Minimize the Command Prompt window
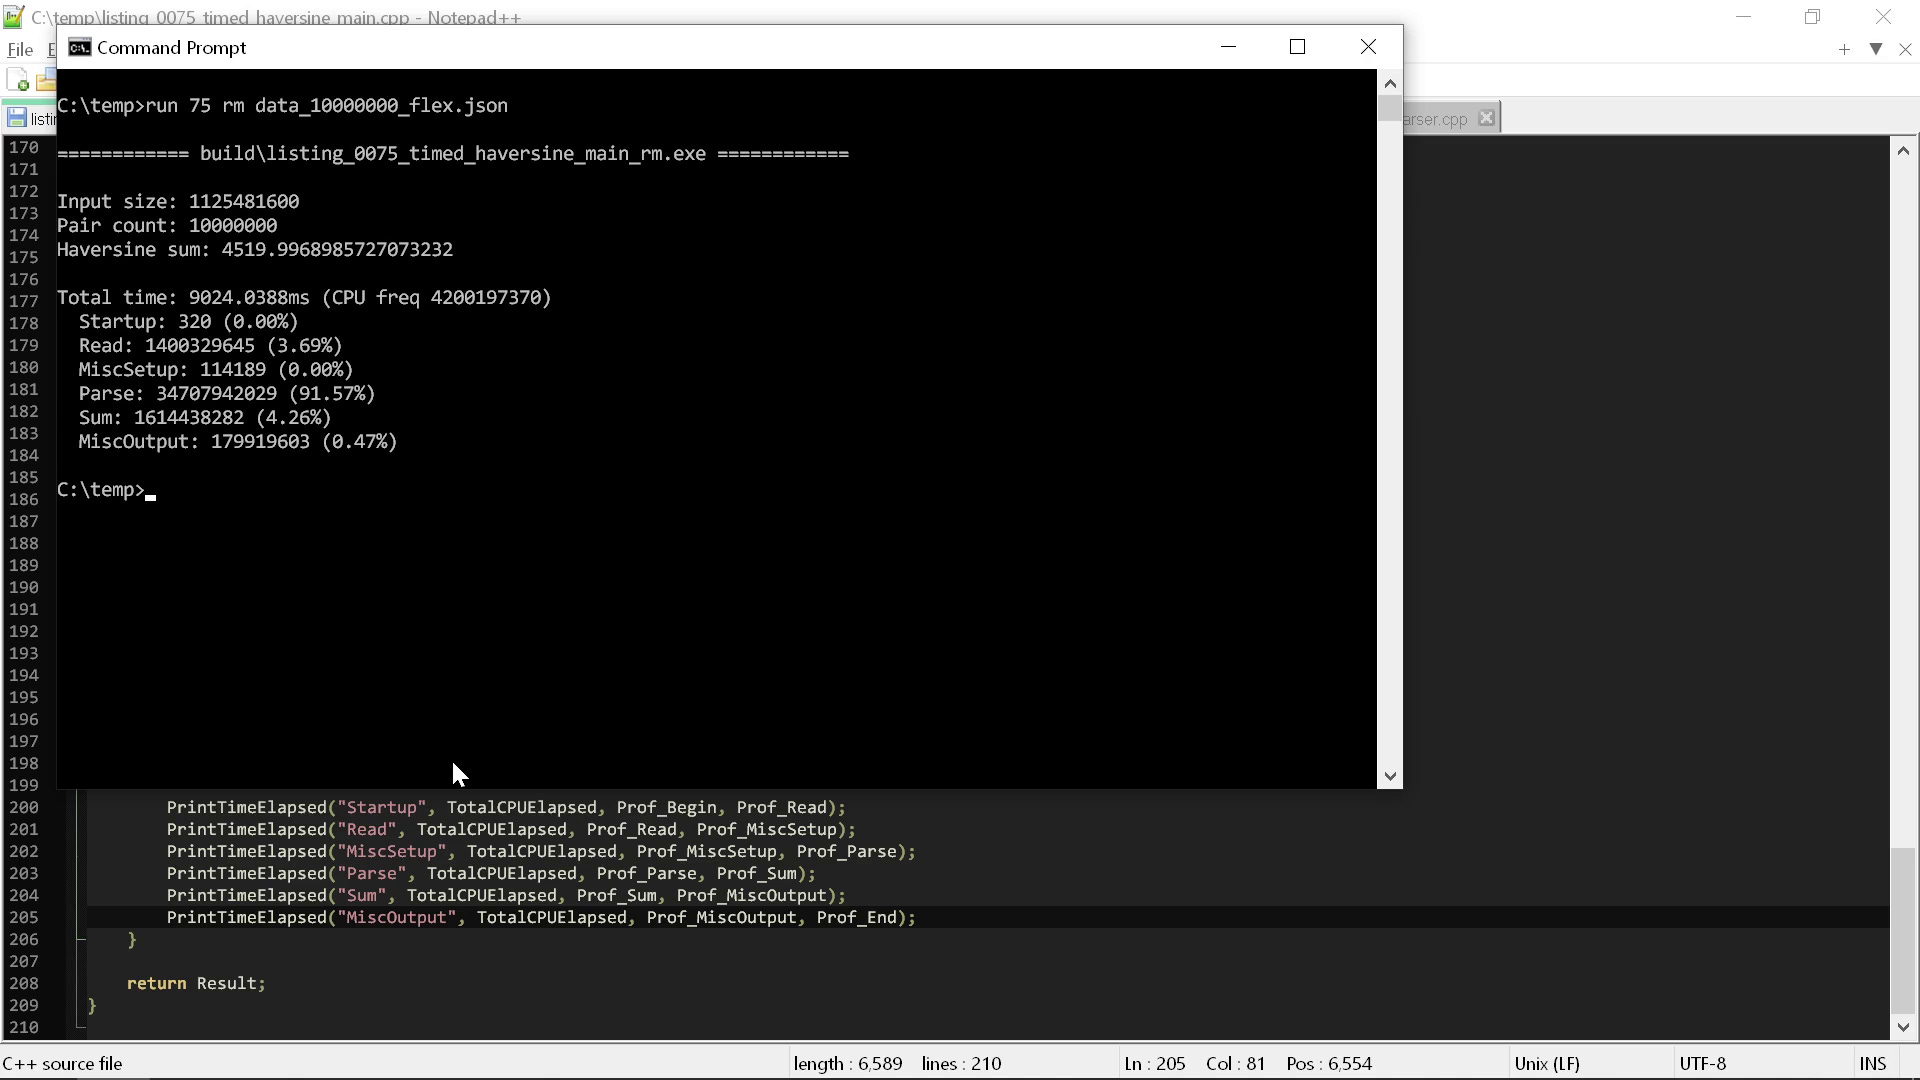Viewport: 1920px width, 1080px height. click(1228, 47)
